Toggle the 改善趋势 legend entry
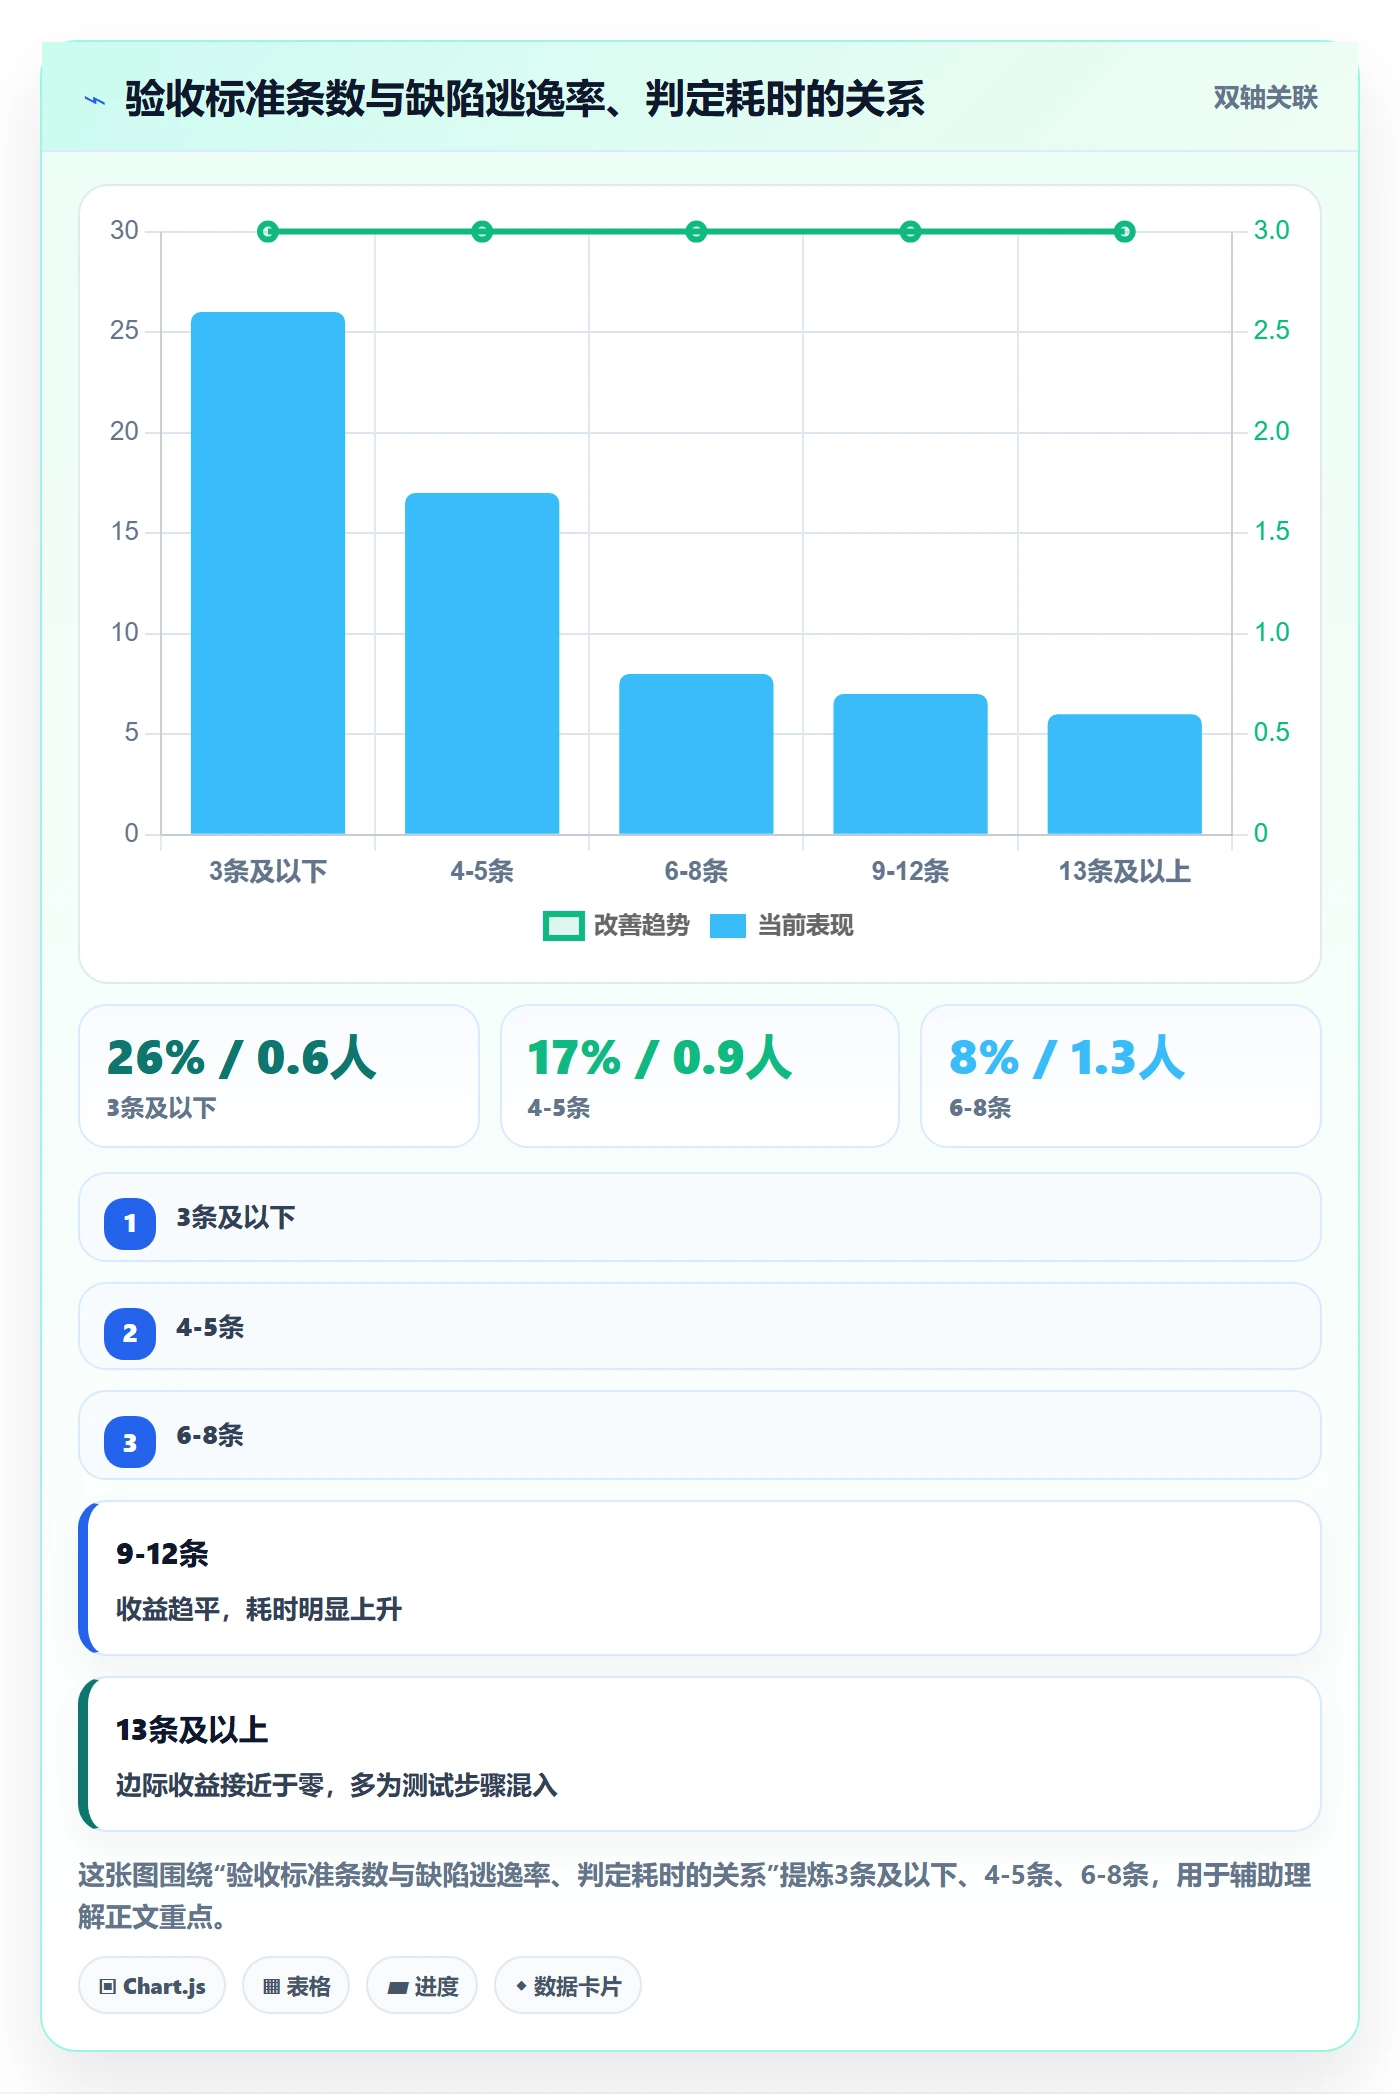This screenshot has height=2094, width=1400. [616, 926]
